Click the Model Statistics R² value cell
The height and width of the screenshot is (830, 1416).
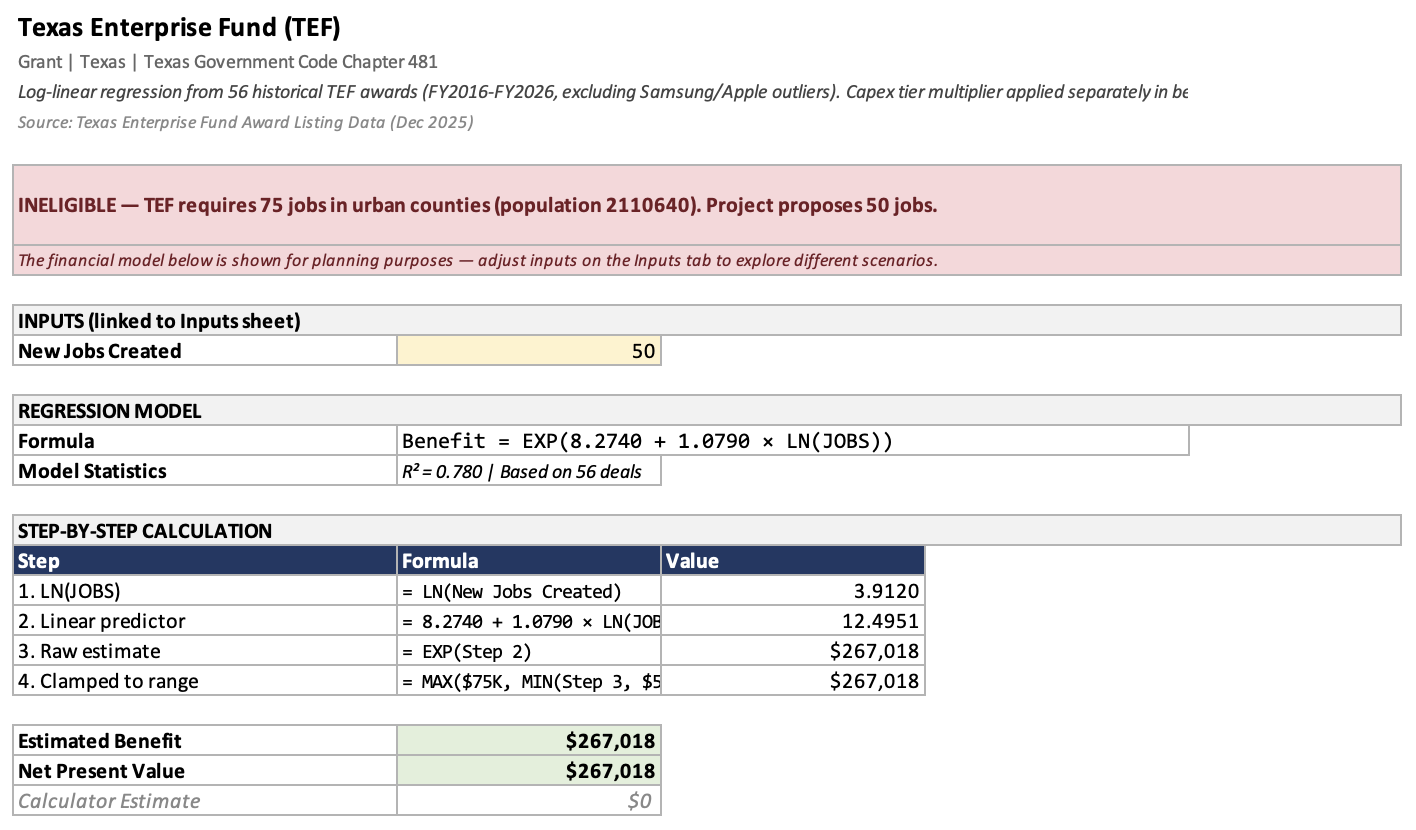click(x=528, y=470)
